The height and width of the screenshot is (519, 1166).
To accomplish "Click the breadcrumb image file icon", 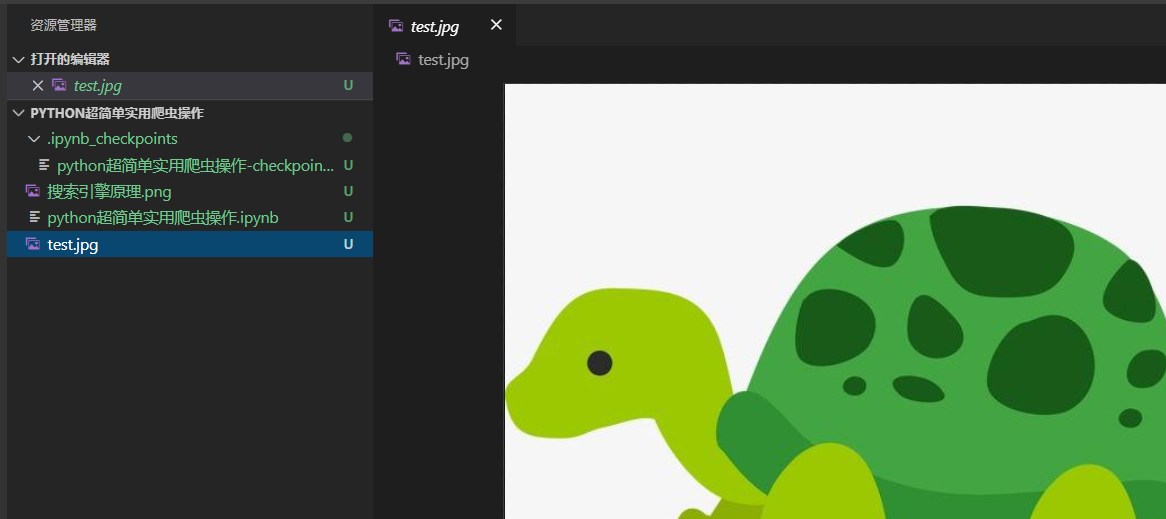I will (404, 59).
